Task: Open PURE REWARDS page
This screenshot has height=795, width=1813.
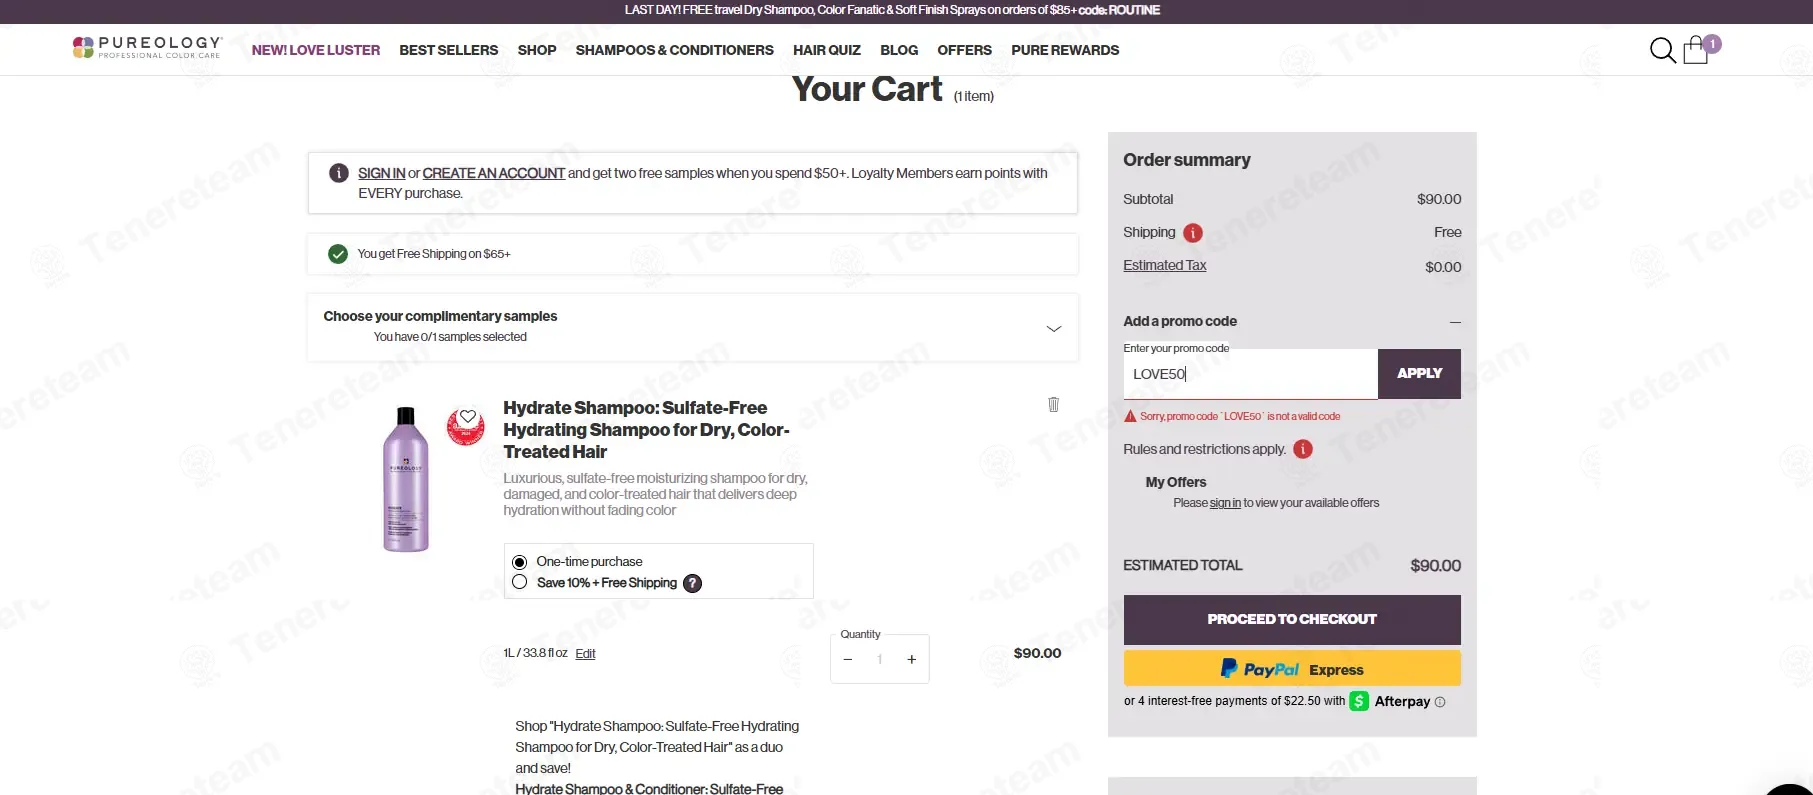Action: point(1065,50)
